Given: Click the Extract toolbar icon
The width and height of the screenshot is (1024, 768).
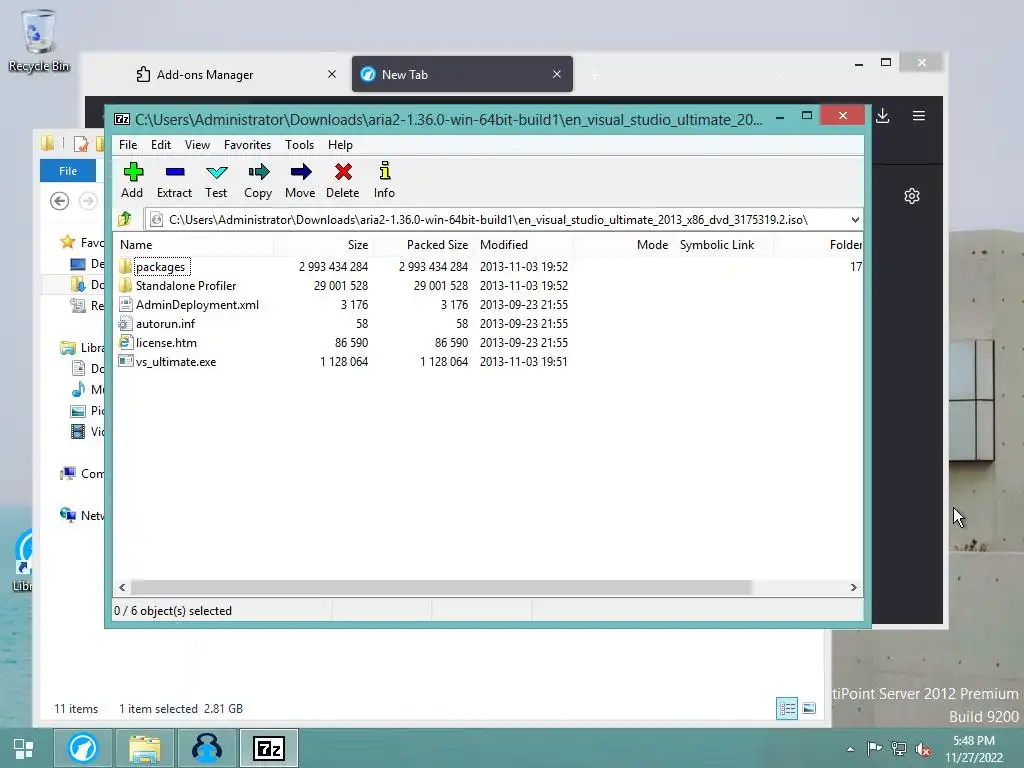Looking at the screenshot, I should pyautogui.click(x=174, y=180).
